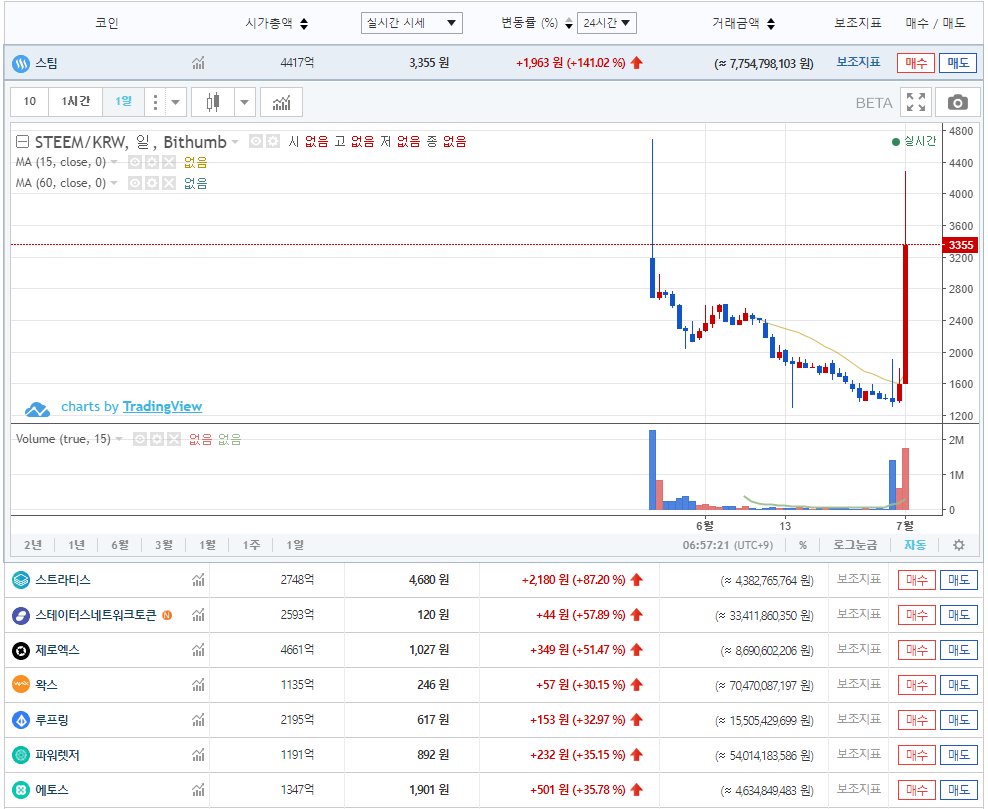Expand the Volume (true, 15) dropdown arrow
988x809 pixels.
click(119, 439)
